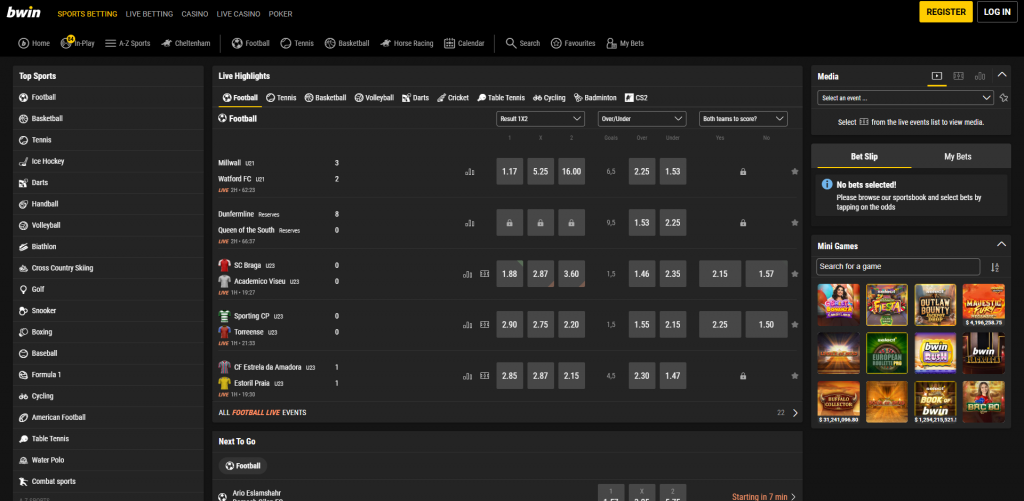The image size is (1024, 501).
Task: Open My Bets in the top navigation
Action: 625,43
